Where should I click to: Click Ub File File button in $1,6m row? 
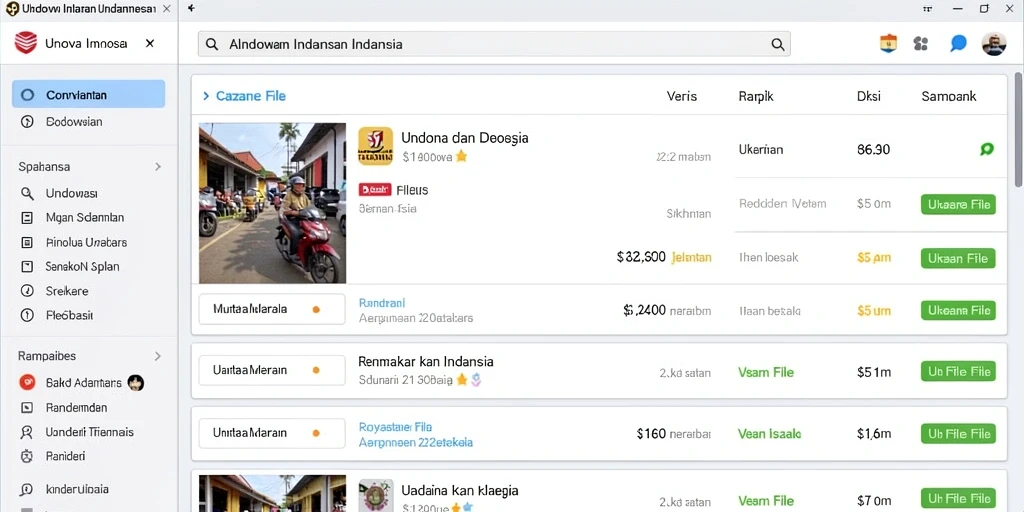[x=958, y=434]
